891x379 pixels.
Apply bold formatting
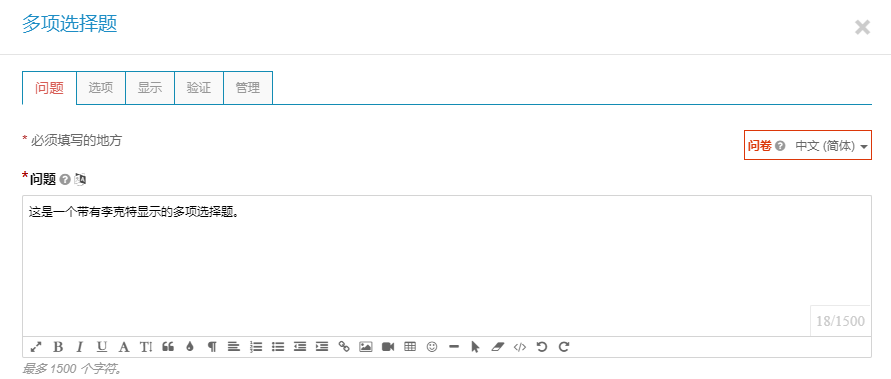click(x=58, y=347)
